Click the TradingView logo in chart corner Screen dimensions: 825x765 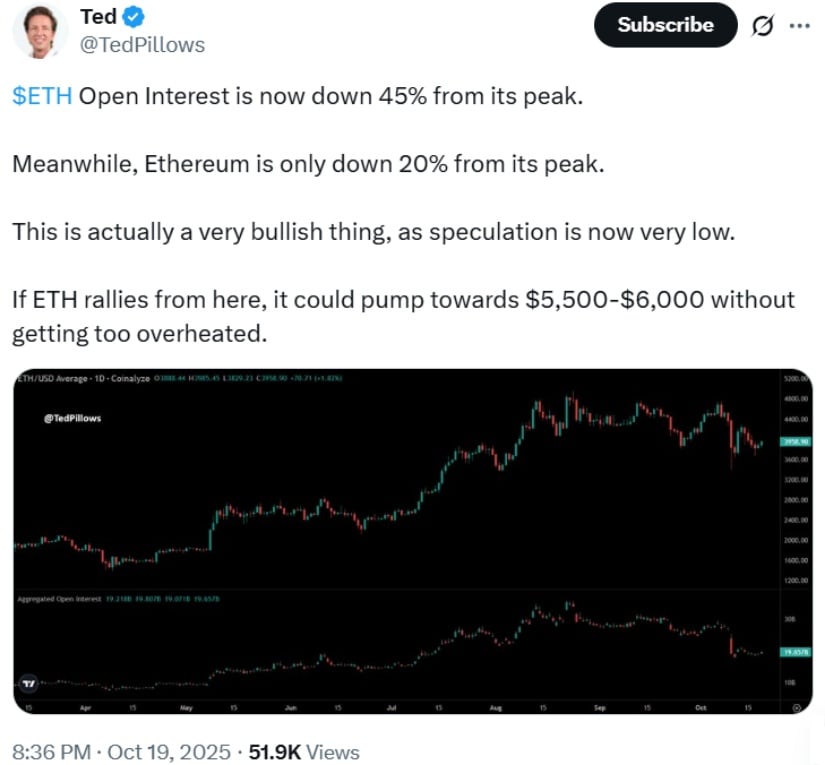(x=31, y=682)
